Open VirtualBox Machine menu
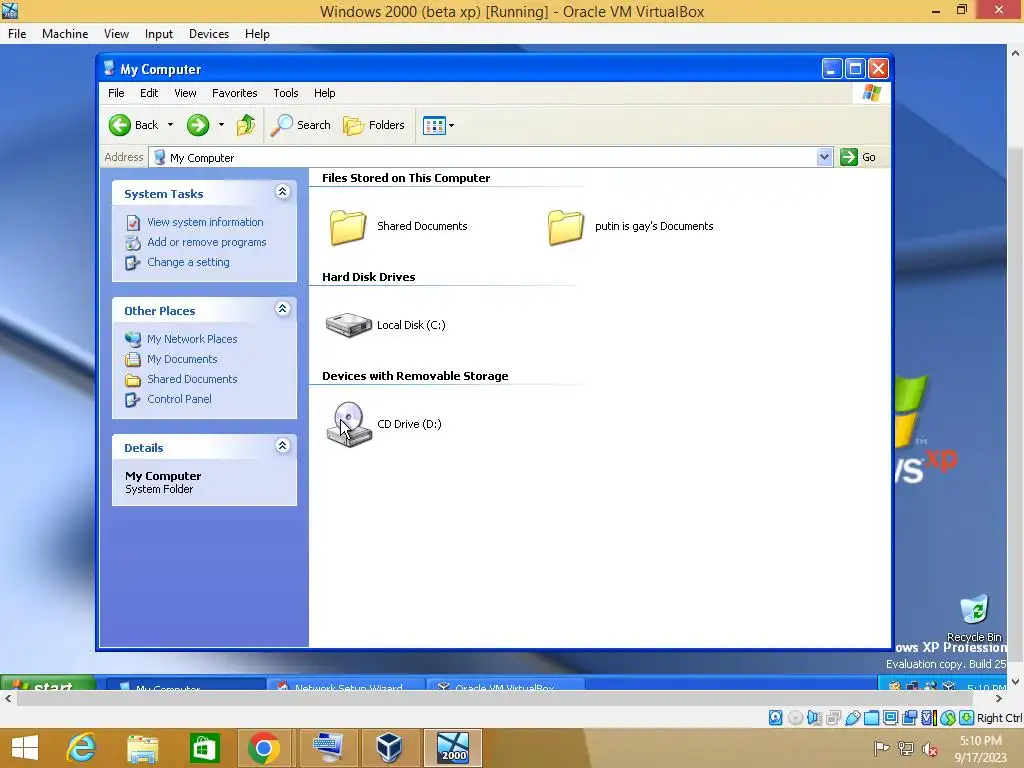Screen dimensions: 1024x768 (65, 34)
